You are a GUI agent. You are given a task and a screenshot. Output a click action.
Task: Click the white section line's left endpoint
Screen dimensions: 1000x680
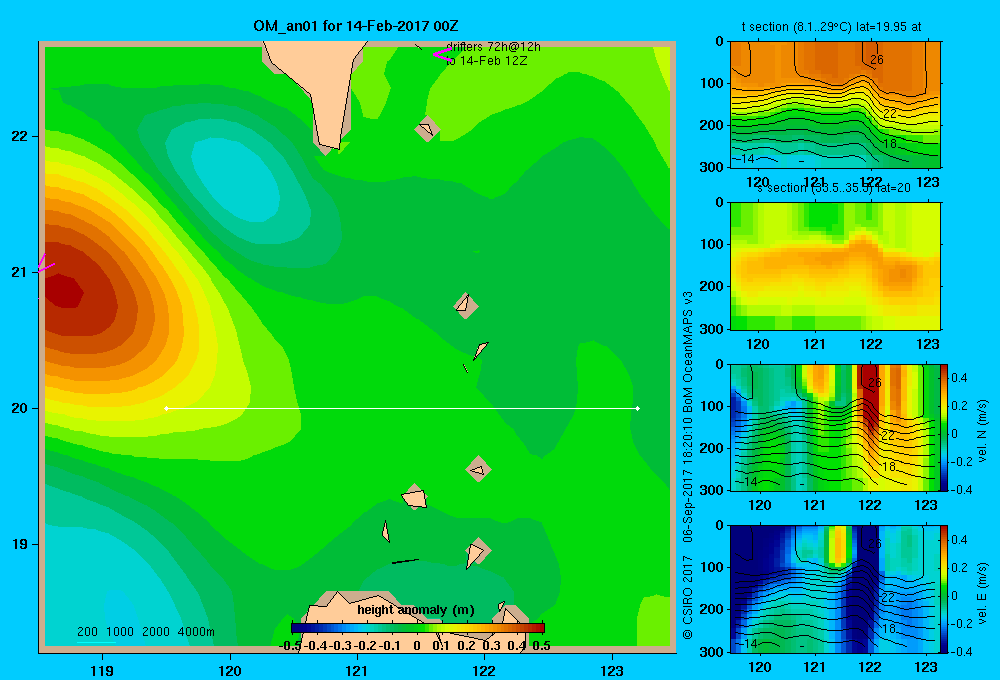tap(166, 408)
